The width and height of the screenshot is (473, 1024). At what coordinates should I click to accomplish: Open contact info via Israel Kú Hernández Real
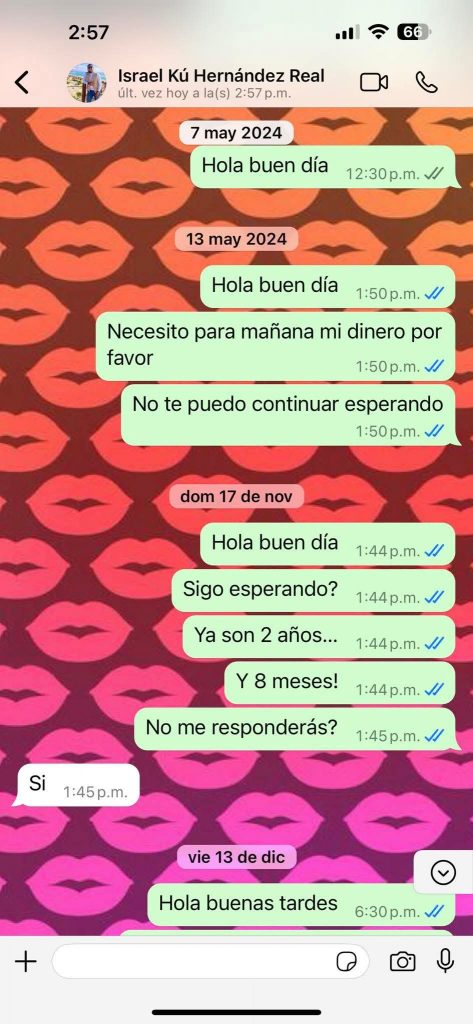pos(221,75)
